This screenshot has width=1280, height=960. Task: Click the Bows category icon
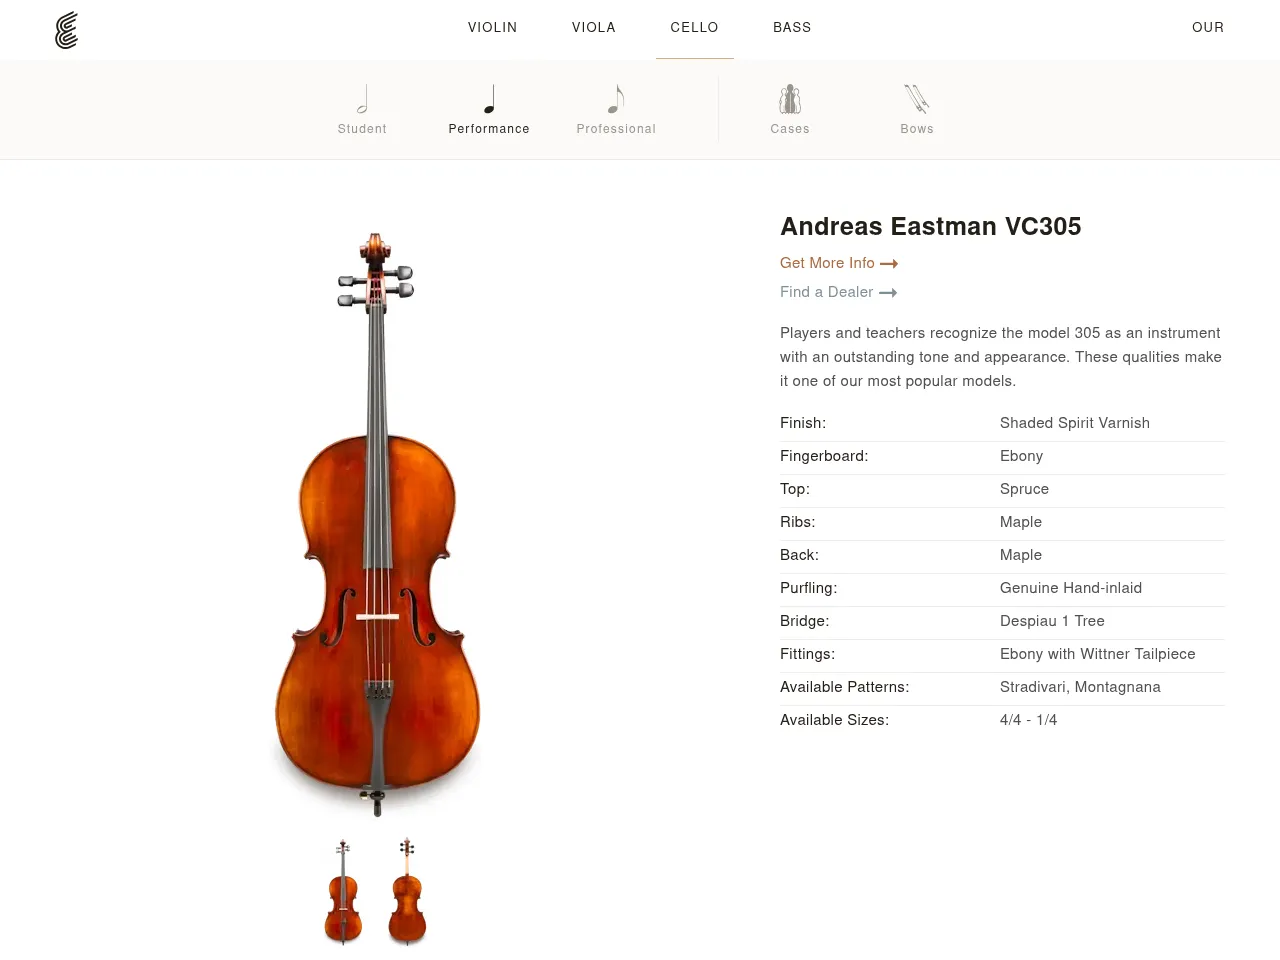pos(917,98)
